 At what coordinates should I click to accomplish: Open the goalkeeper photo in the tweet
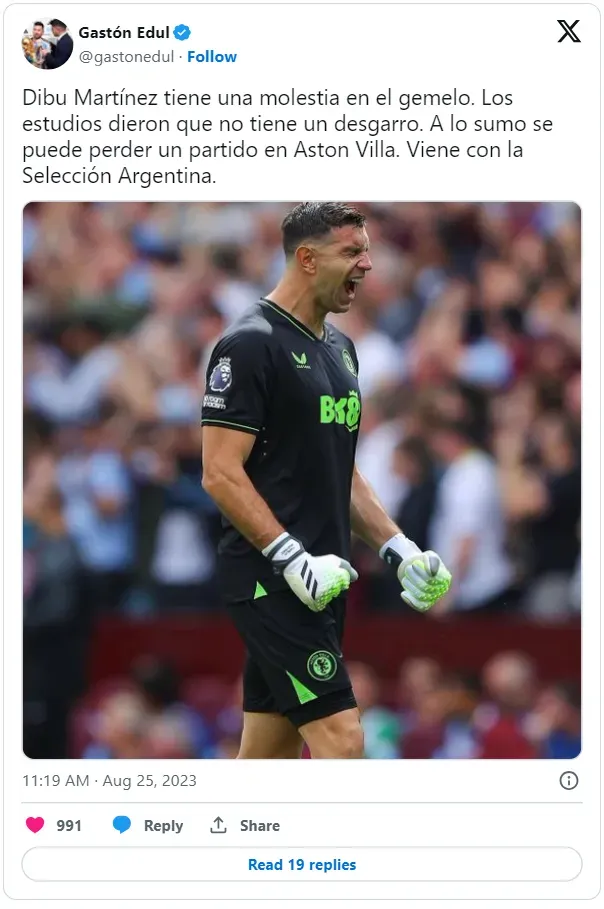click(302, 480)
